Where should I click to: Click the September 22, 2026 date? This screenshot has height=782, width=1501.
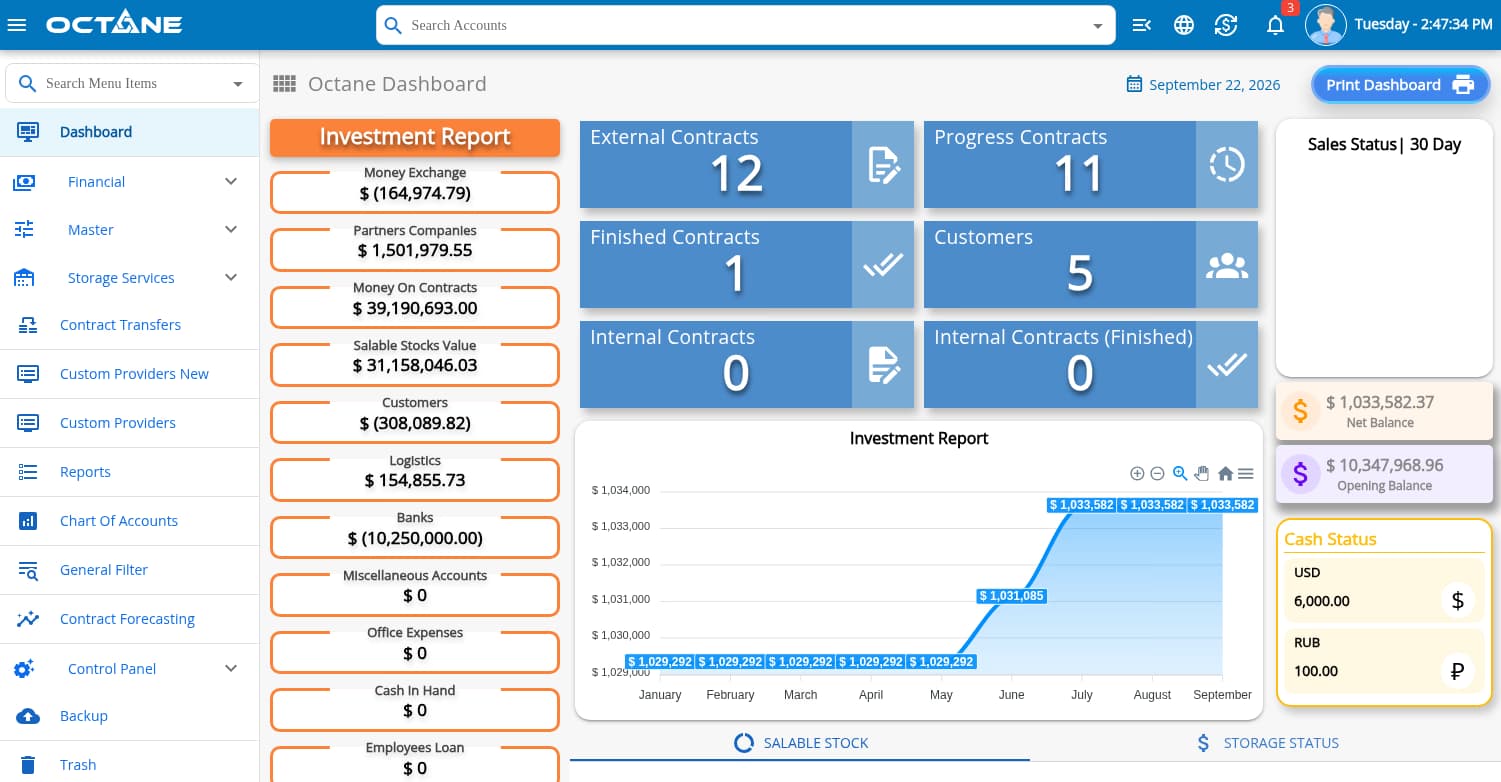(1215, 85)
